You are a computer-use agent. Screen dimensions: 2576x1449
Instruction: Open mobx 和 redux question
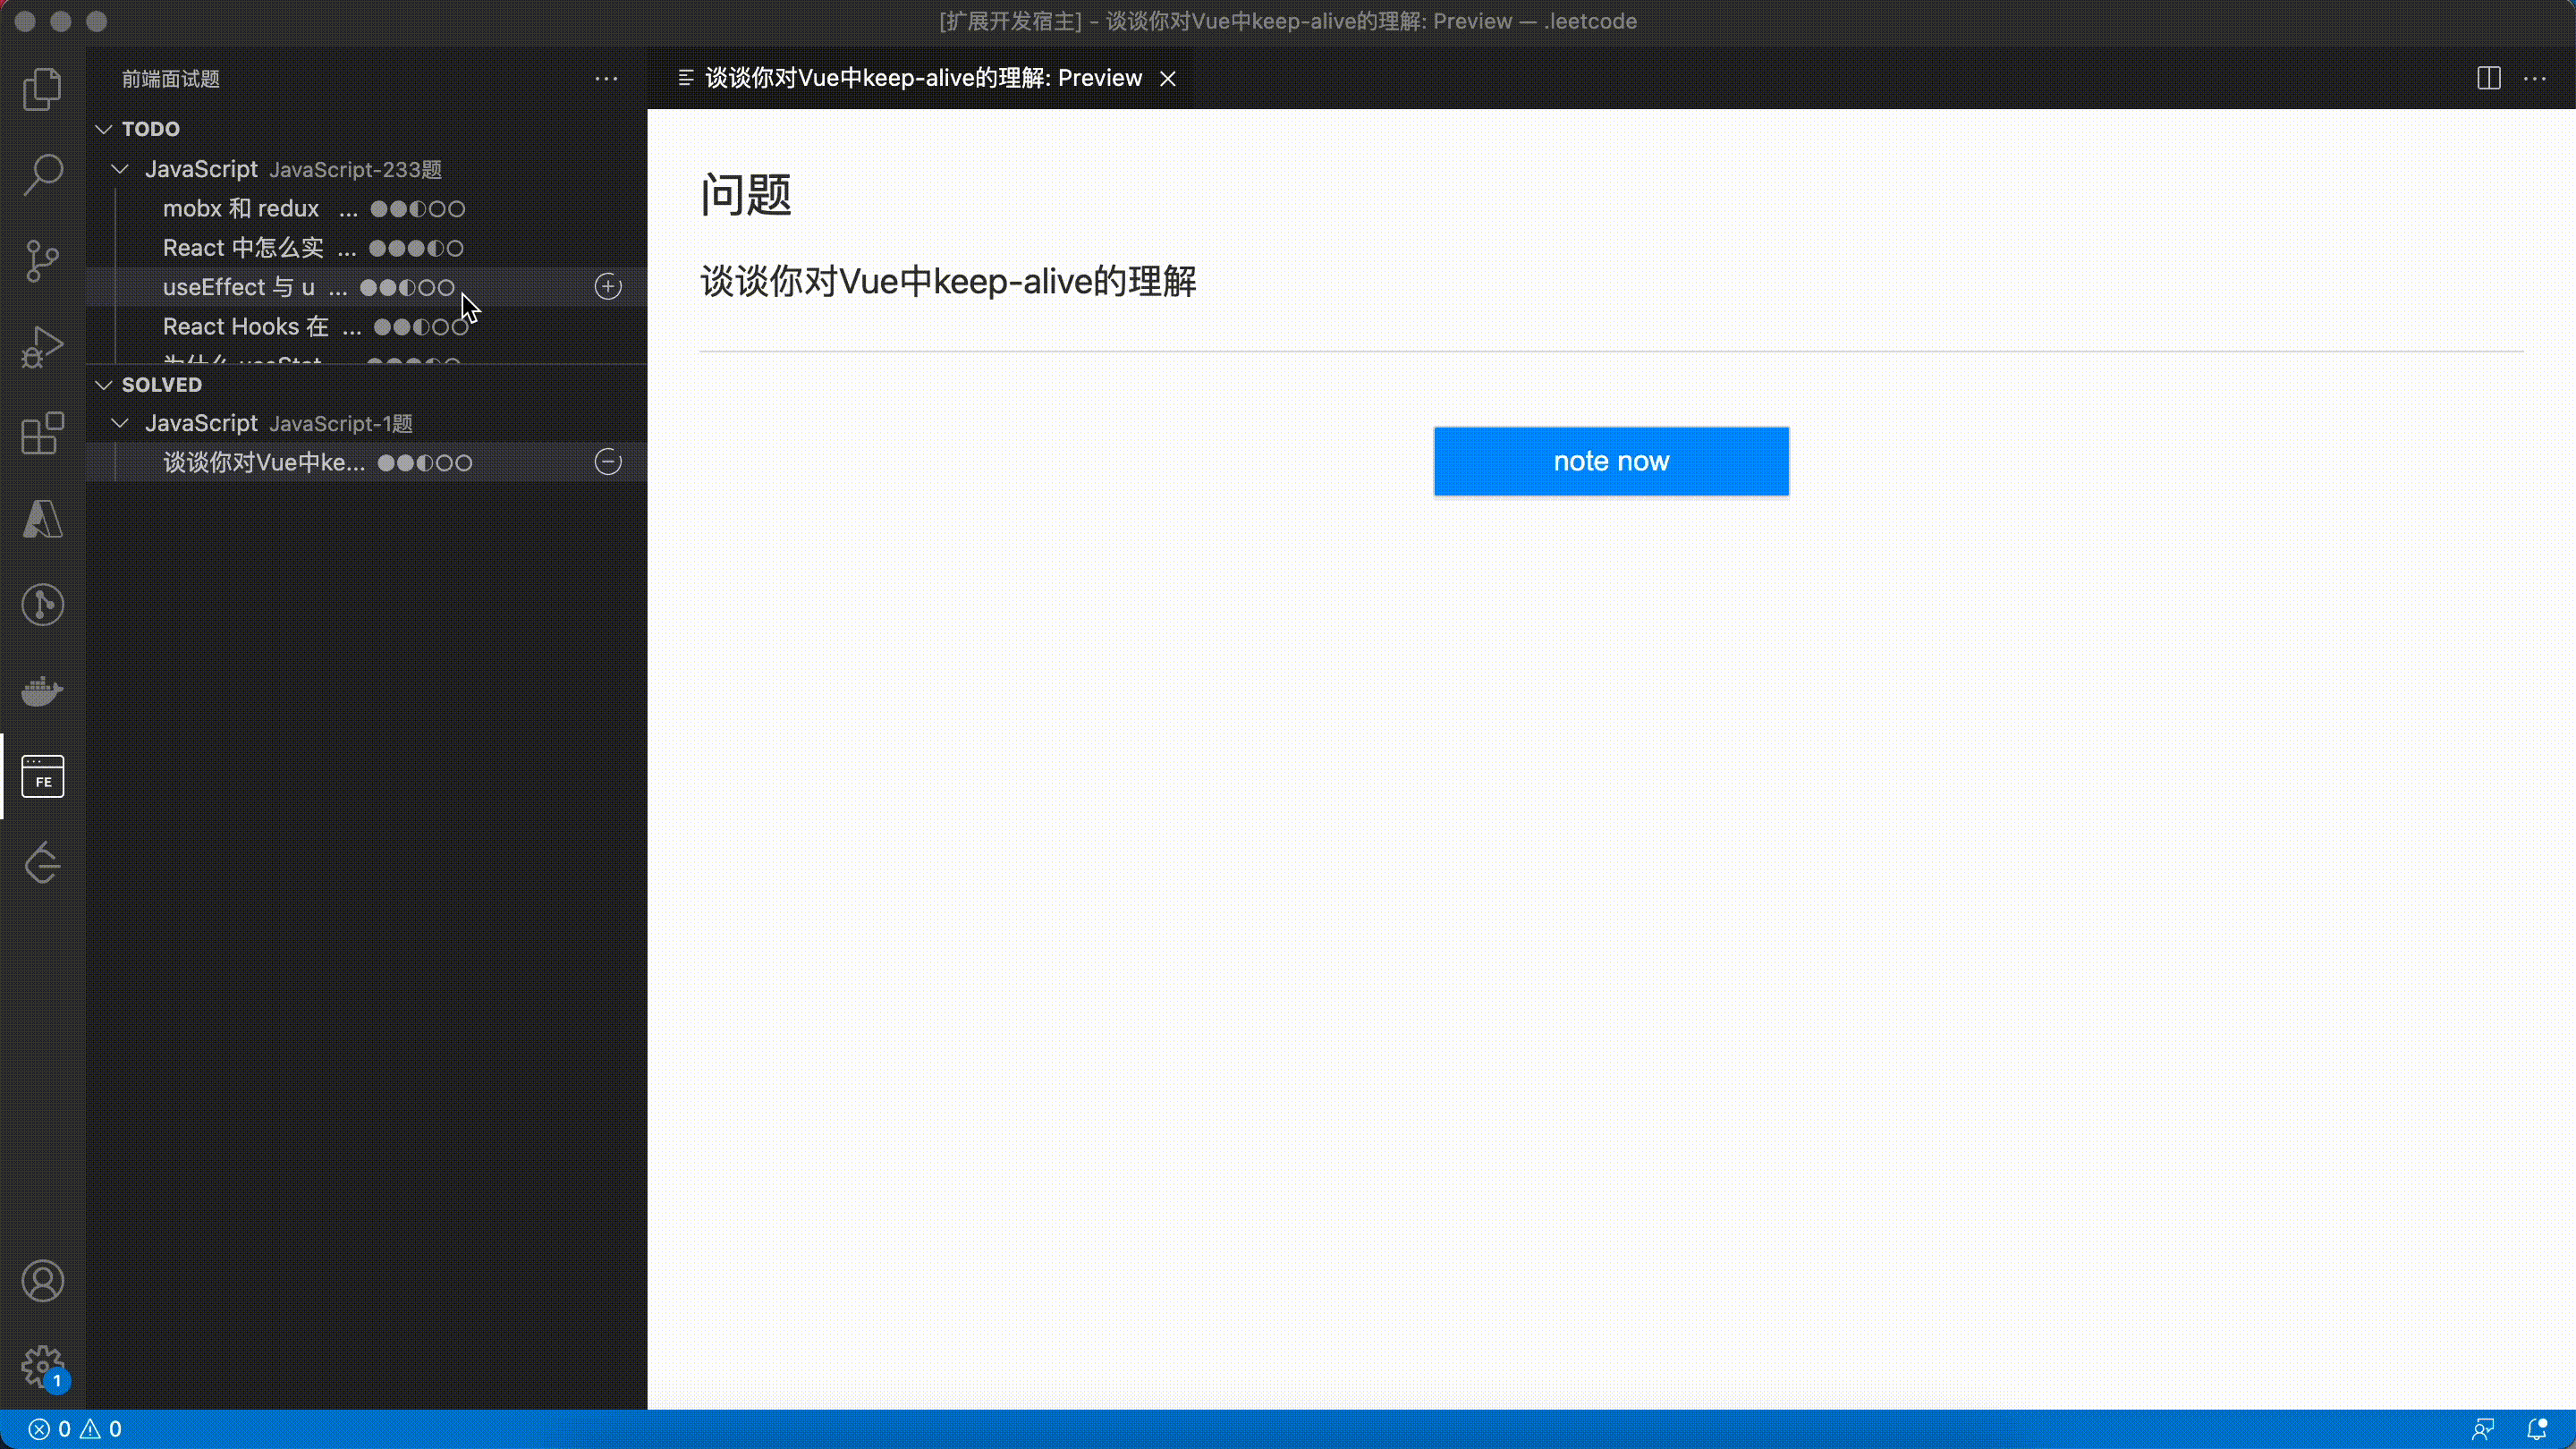[x=241, y=208]
